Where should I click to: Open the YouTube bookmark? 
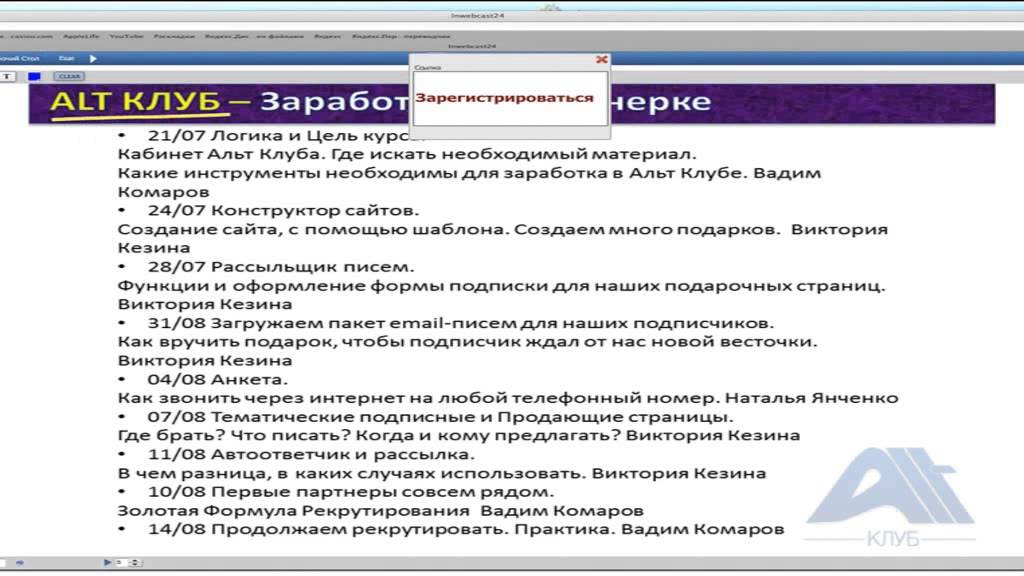[126, 36]
